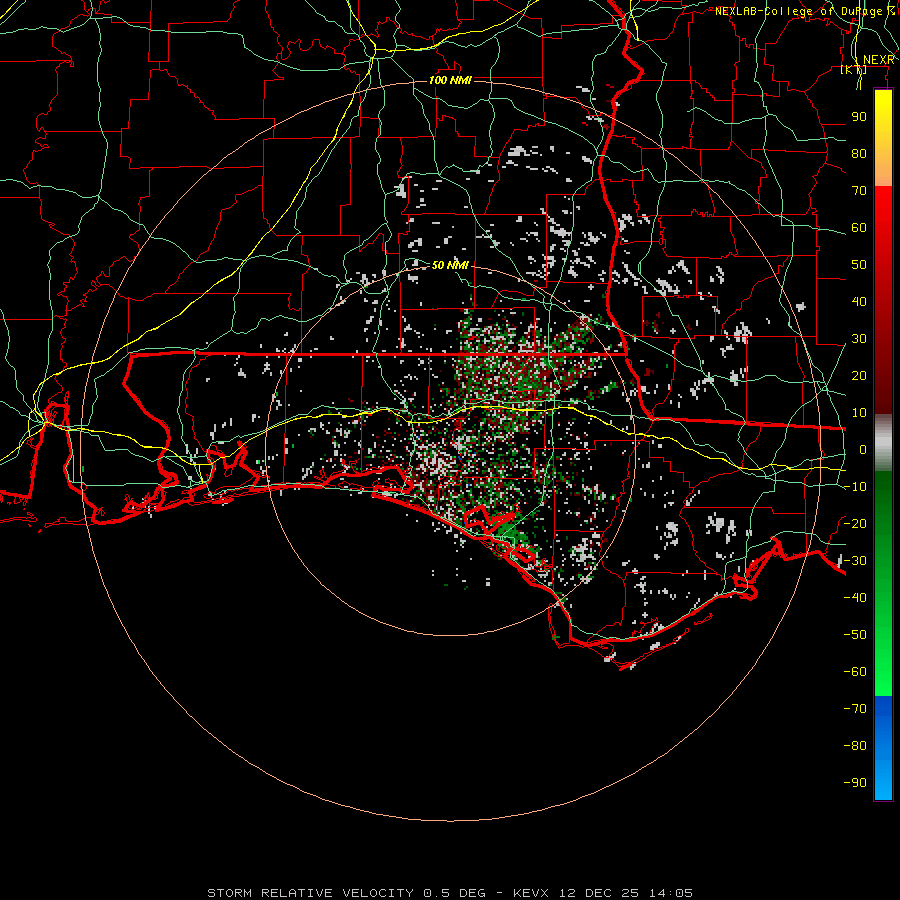Click the -30 value on velocity scale
900x900 pixels.
click(855, 561)
